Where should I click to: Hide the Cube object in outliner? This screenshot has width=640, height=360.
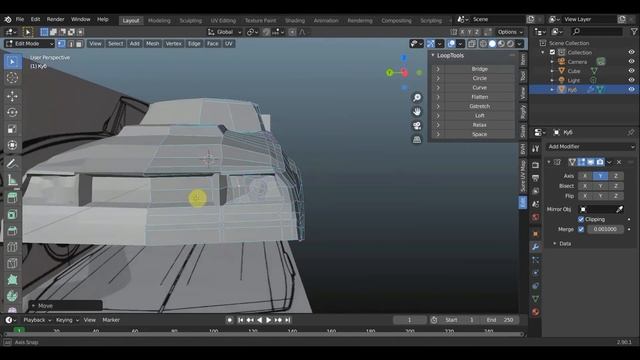[631, 71]
